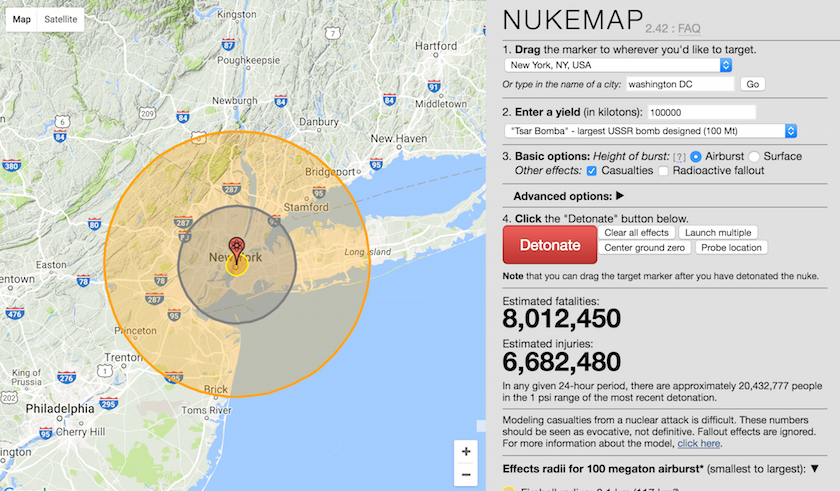Enable the Radioactive fallout checkbox

[x=664, y=171]
